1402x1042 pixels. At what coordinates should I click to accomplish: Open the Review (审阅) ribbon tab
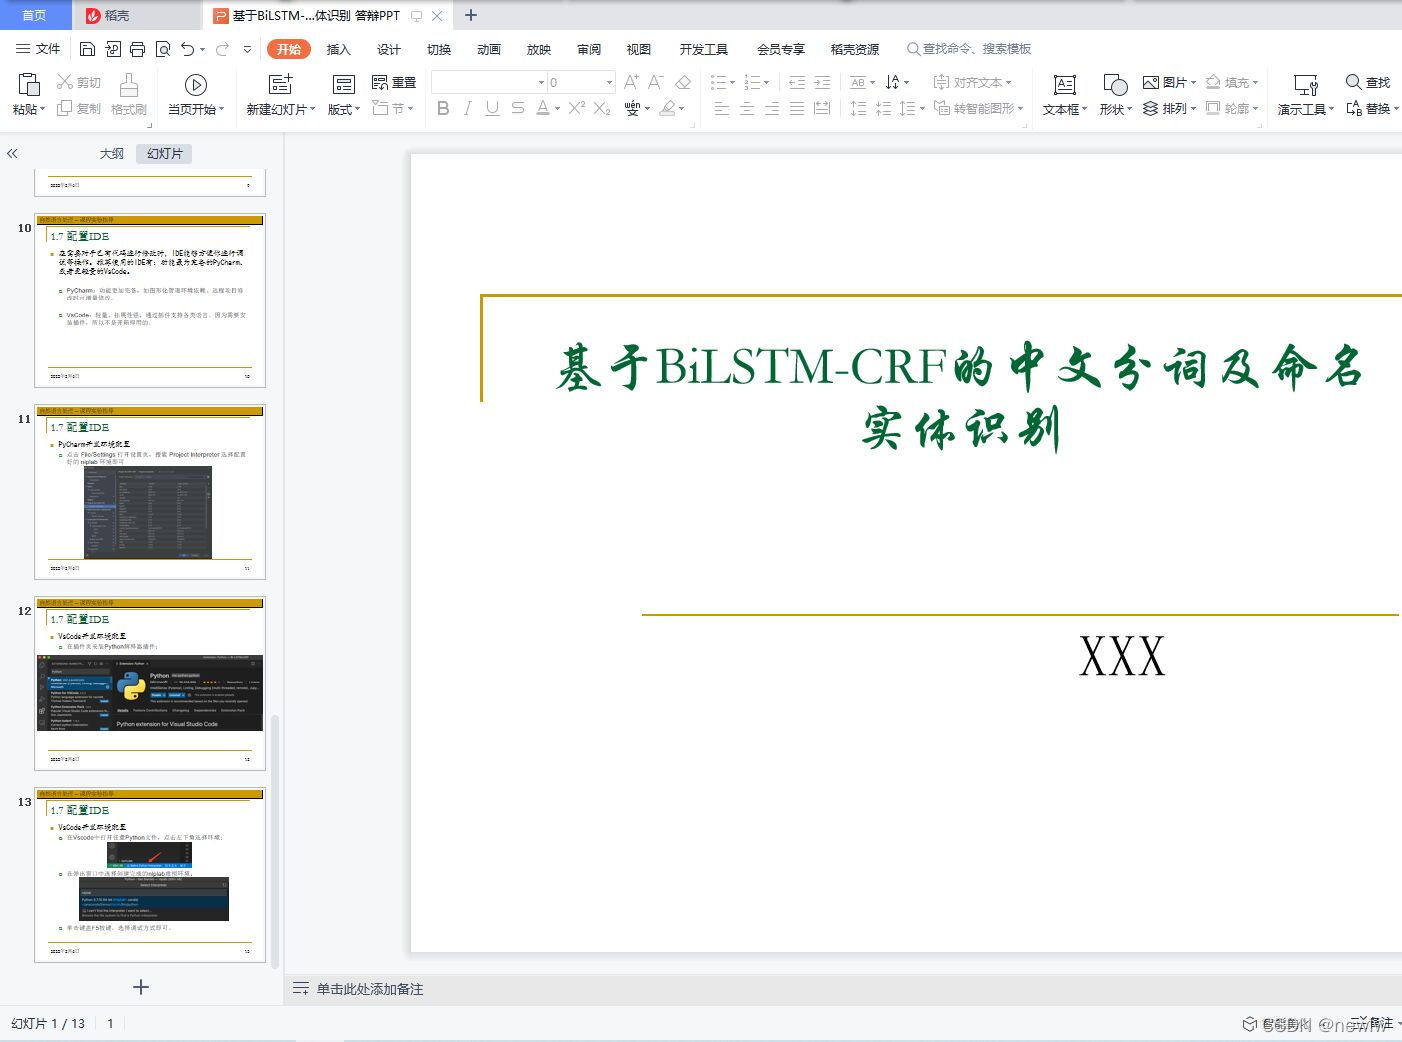point(589,49)
